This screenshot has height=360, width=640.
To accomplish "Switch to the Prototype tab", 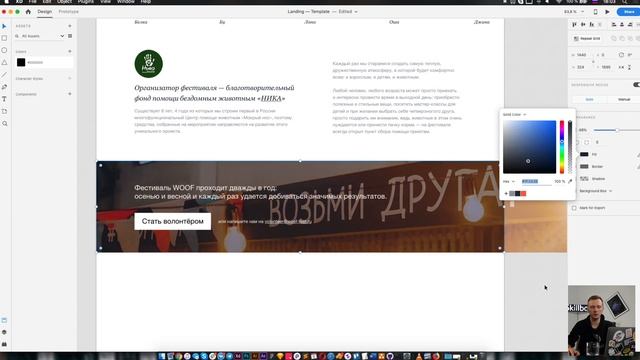I will (69, 12).
